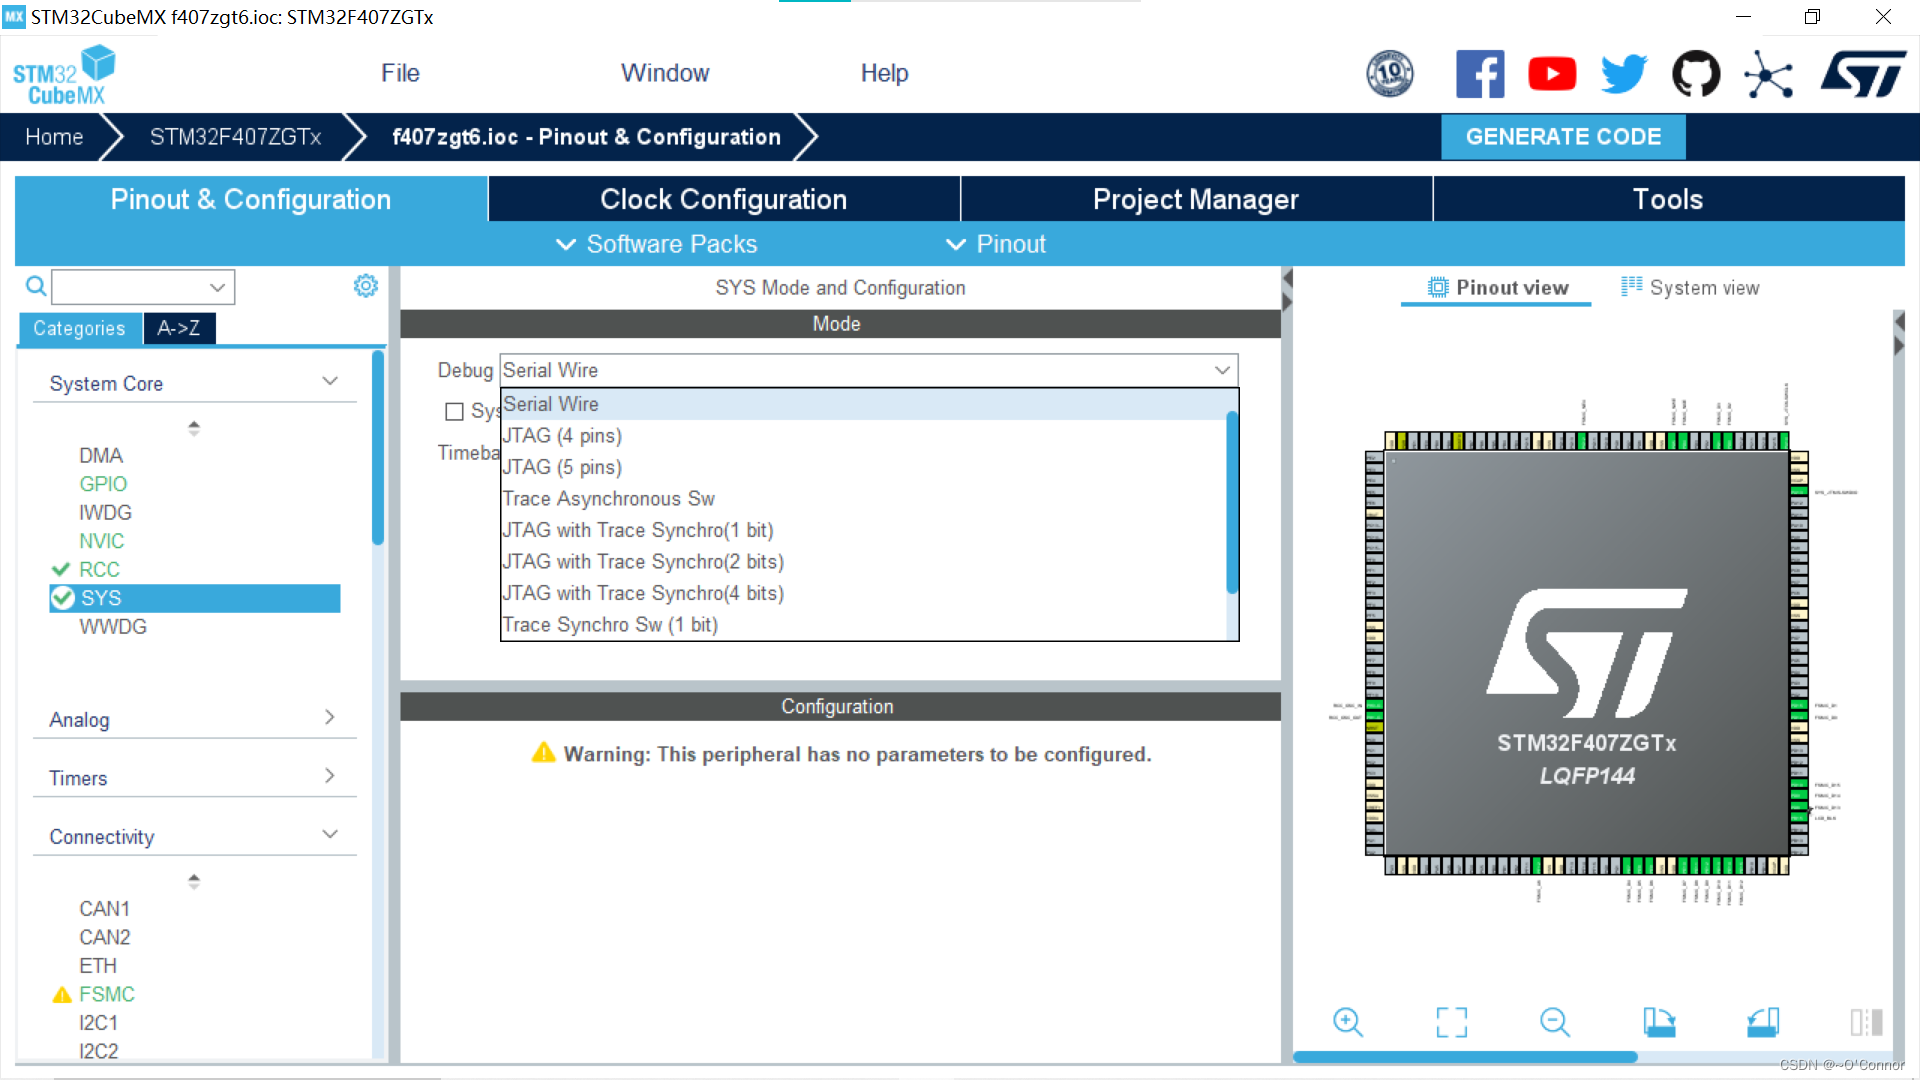1920x1080 pixels.
Task: Toggle the Sys wake-up checkbox
Action: click(x=454, y=412)
